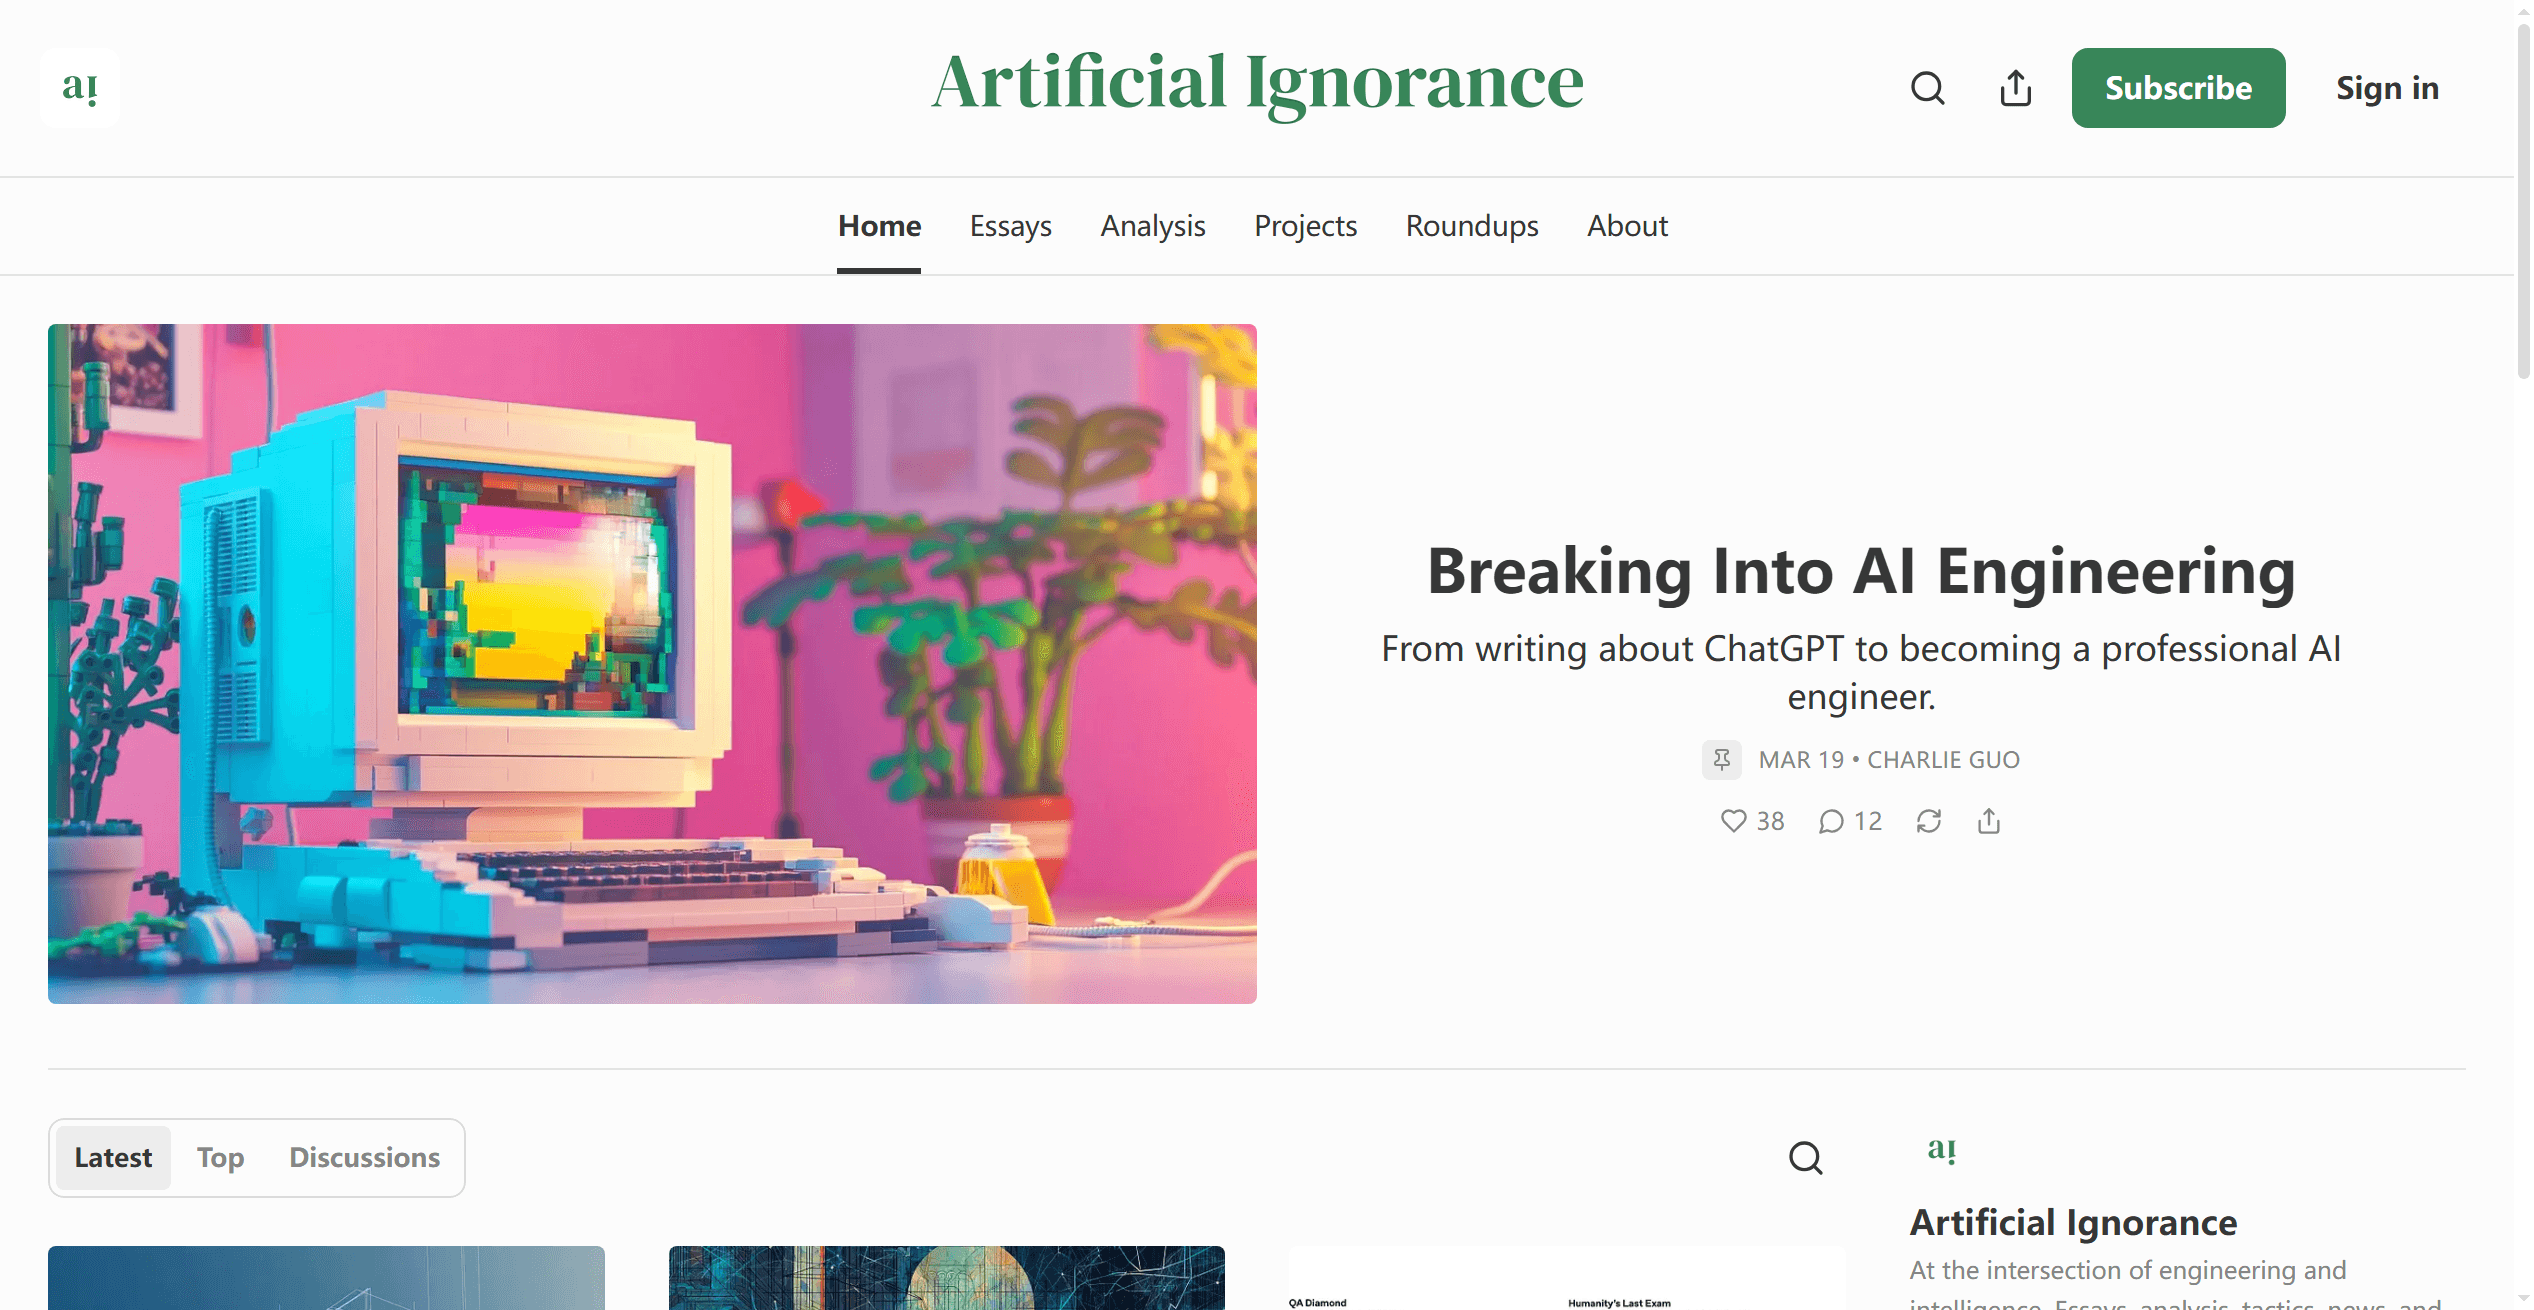
Task: Restack the featured post
Action: point(1929,821)
